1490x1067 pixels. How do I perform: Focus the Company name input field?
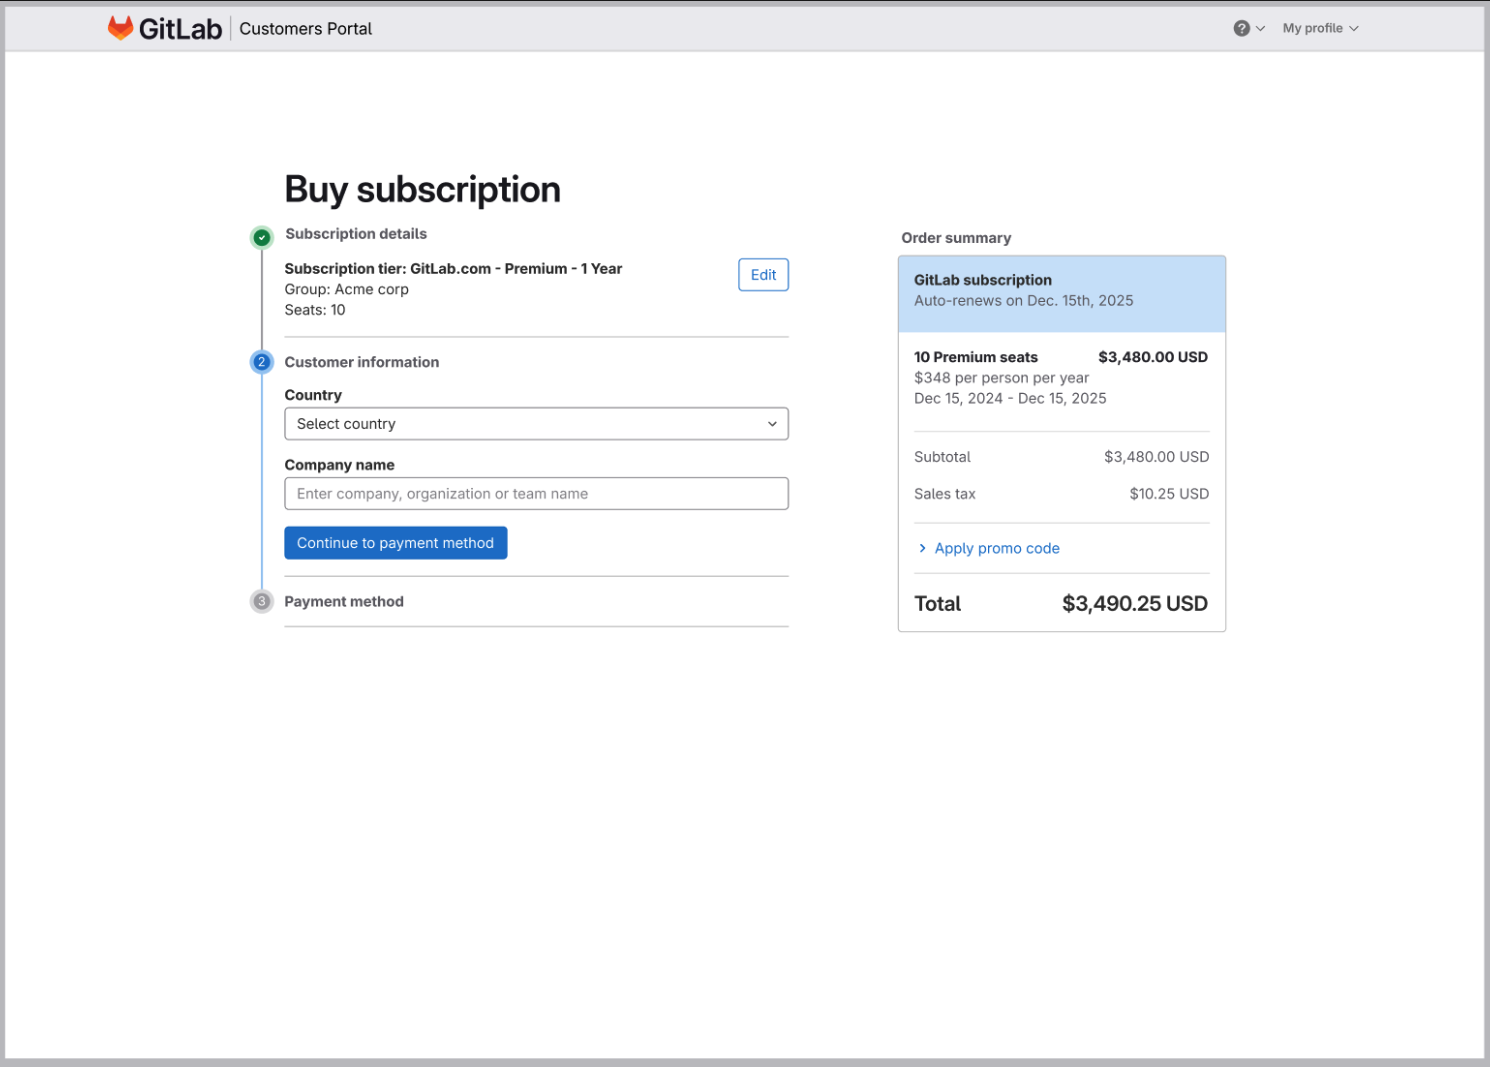536,494
